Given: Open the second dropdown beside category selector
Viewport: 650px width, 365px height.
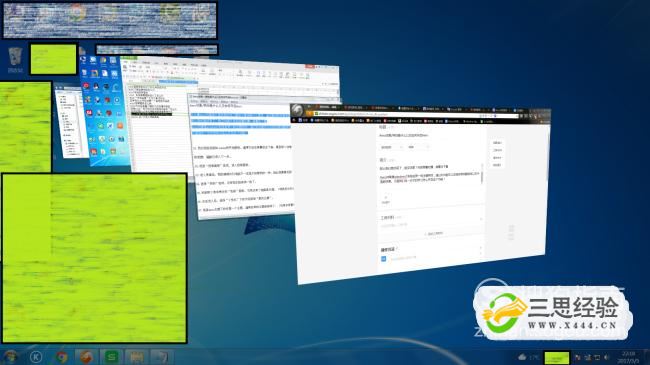Looking at the screenshot, I should [x=419, y=147].
